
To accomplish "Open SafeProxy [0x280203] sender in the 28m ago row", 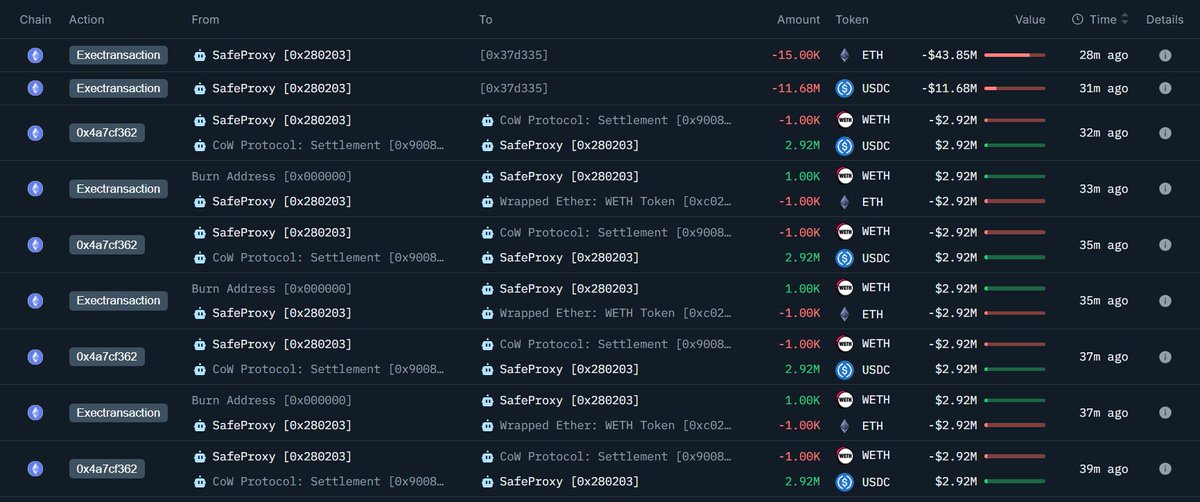I will (282, 55).
